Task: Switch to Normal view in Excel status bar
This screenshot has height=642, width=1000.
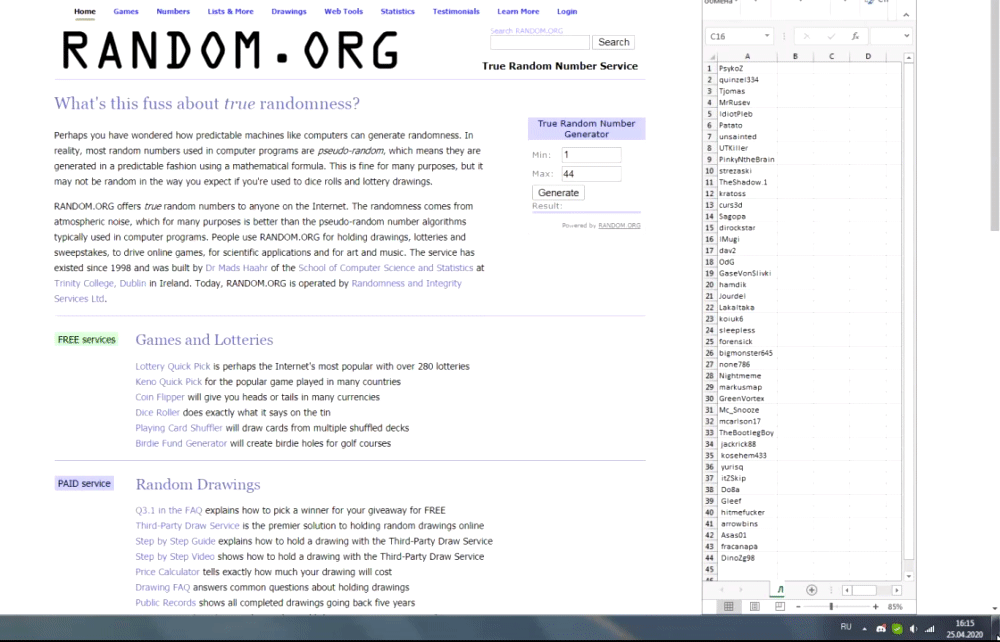Action: 728,607
